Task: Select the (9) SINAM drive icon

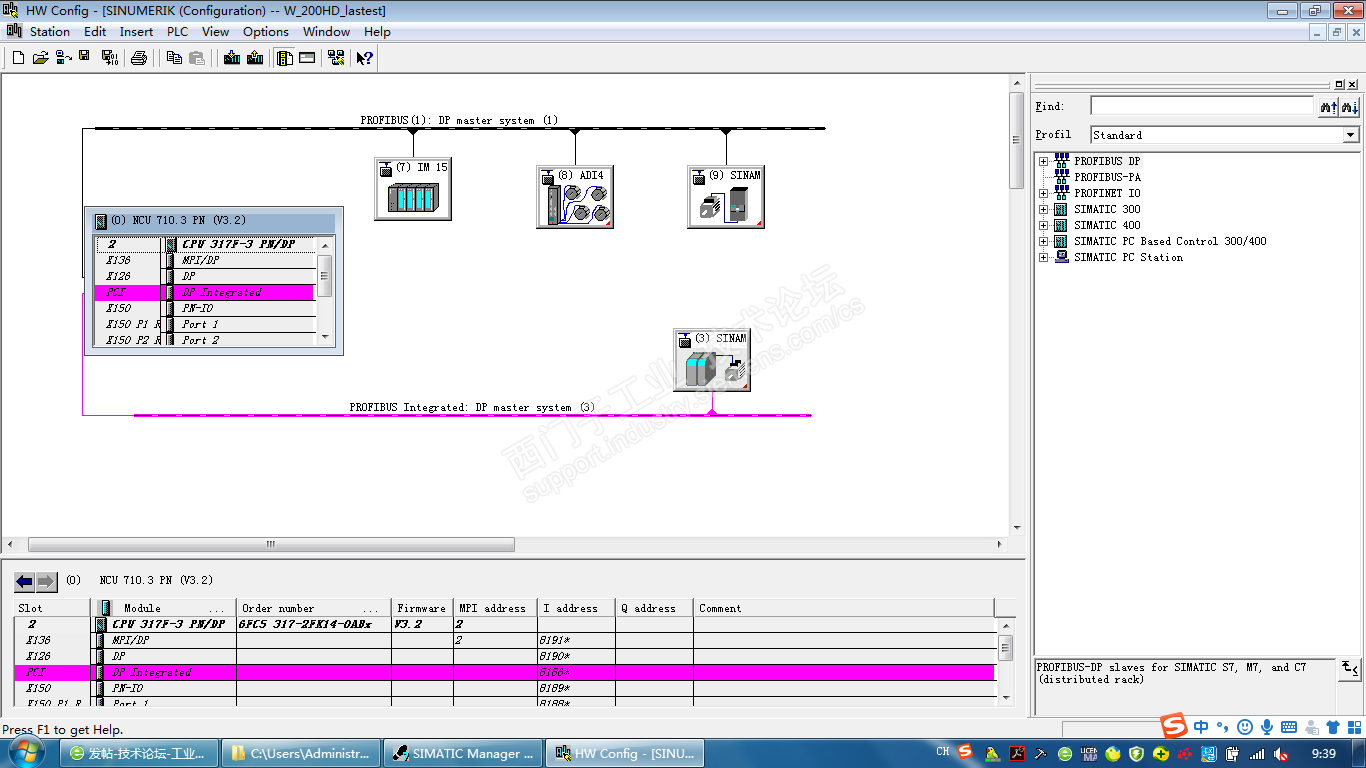Action: click(x=726, y=196)
